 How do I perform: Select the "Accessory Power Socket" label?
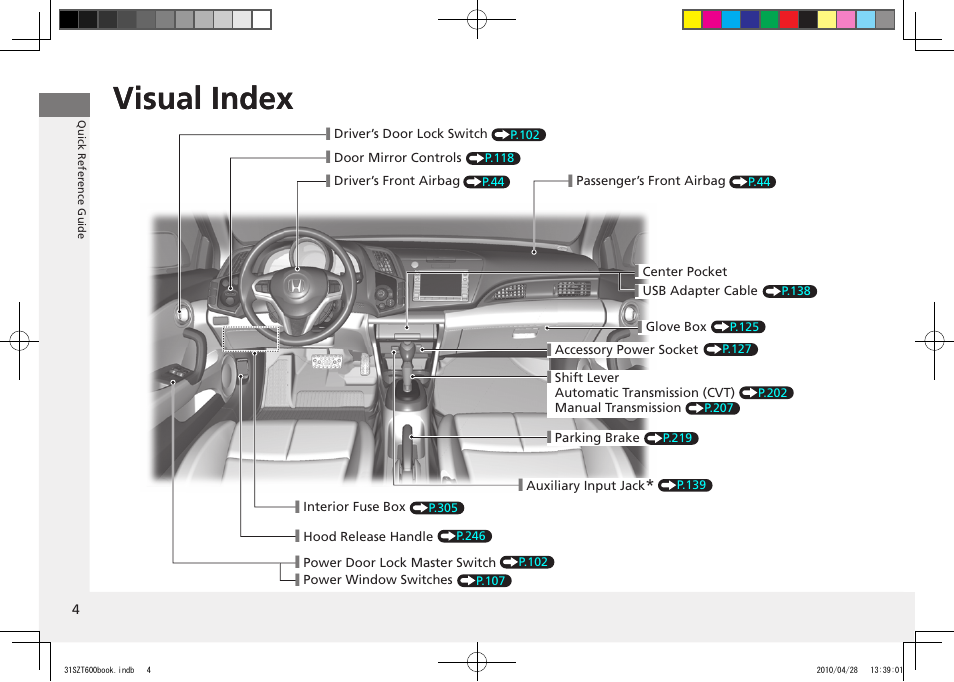point(626,349)
